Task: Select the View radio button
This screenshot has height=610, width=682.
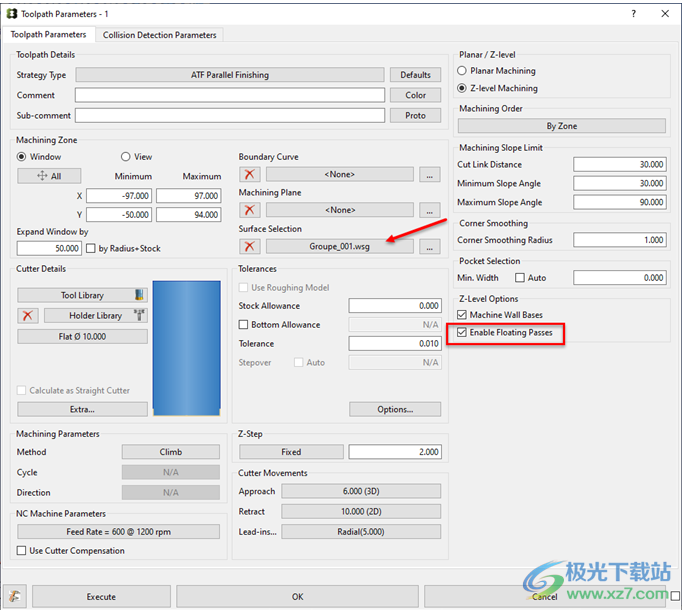Action: [126, 157]
